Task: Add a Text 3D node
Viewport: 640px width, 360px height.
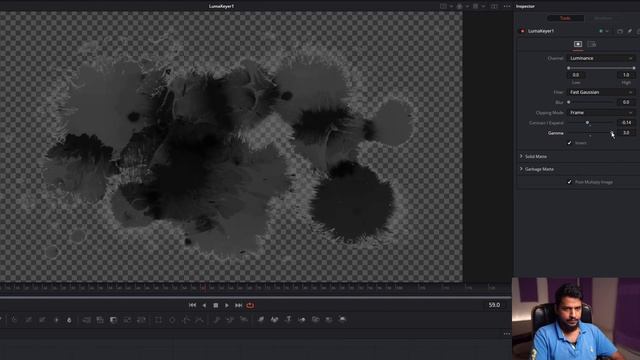Action: coord(288,320)
